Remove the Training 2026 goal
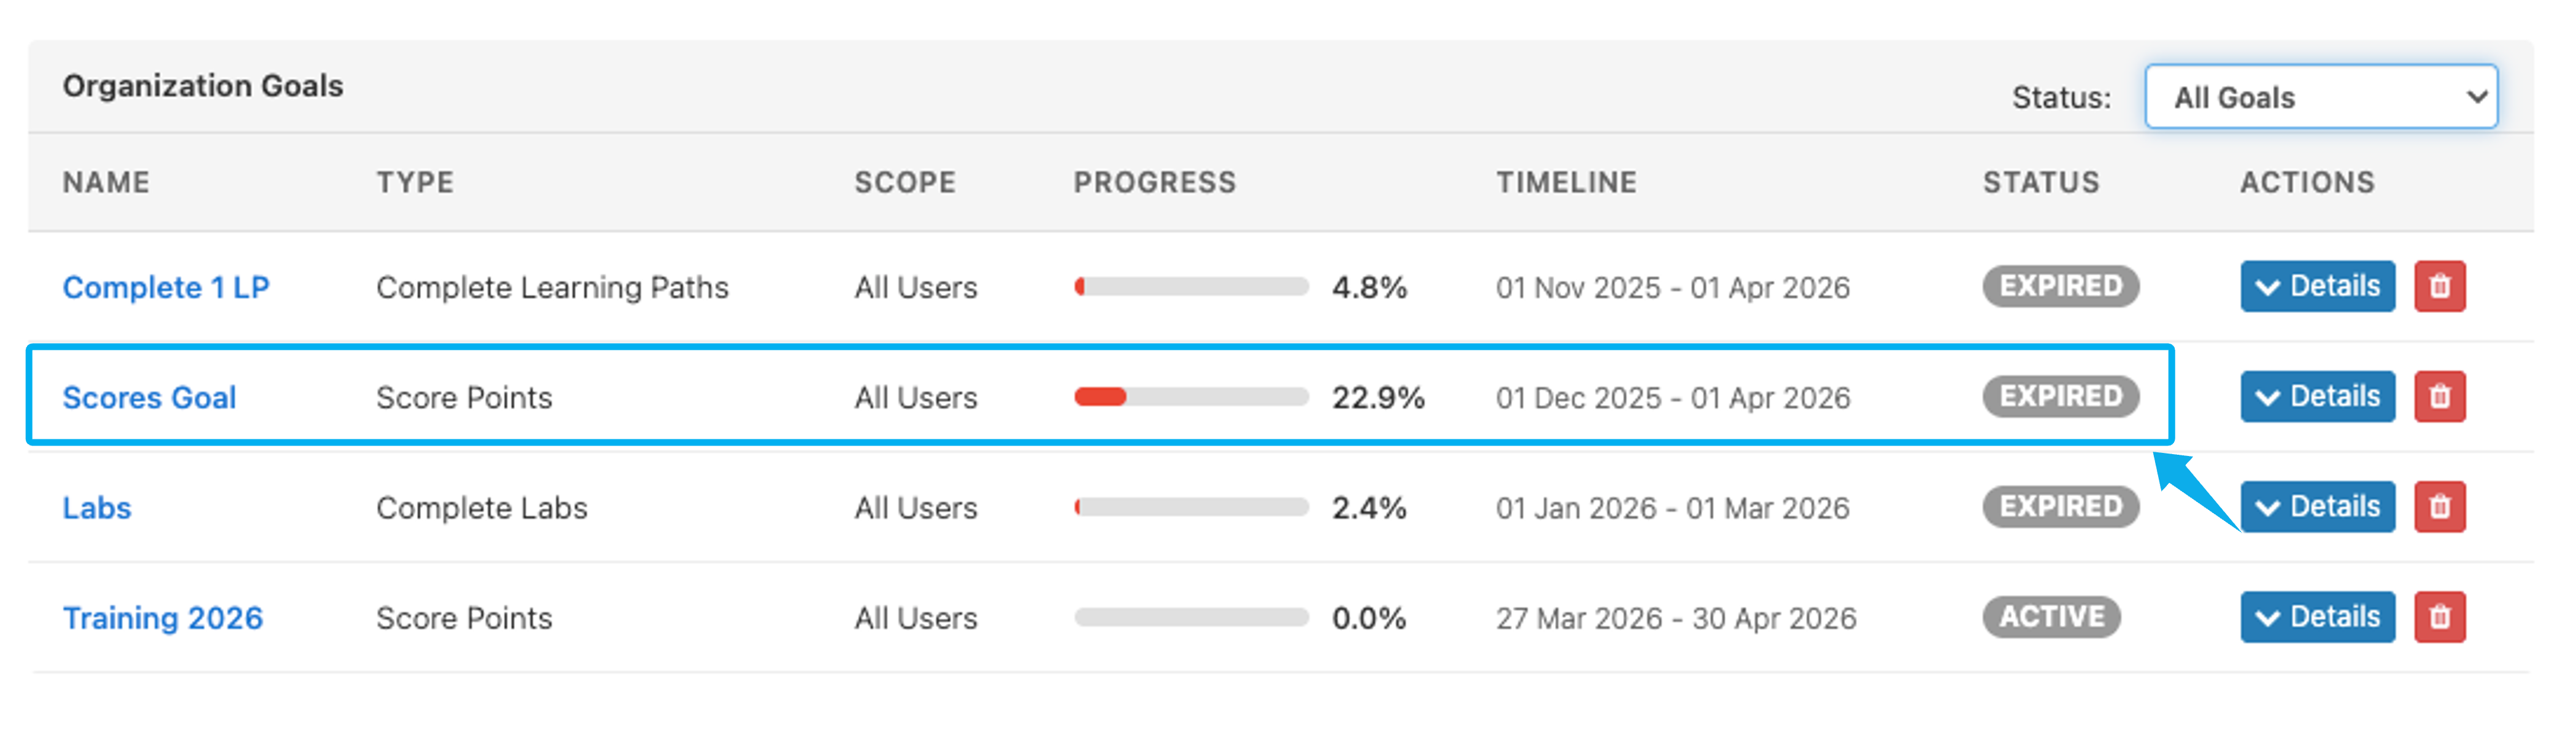 pos(2439,617)
